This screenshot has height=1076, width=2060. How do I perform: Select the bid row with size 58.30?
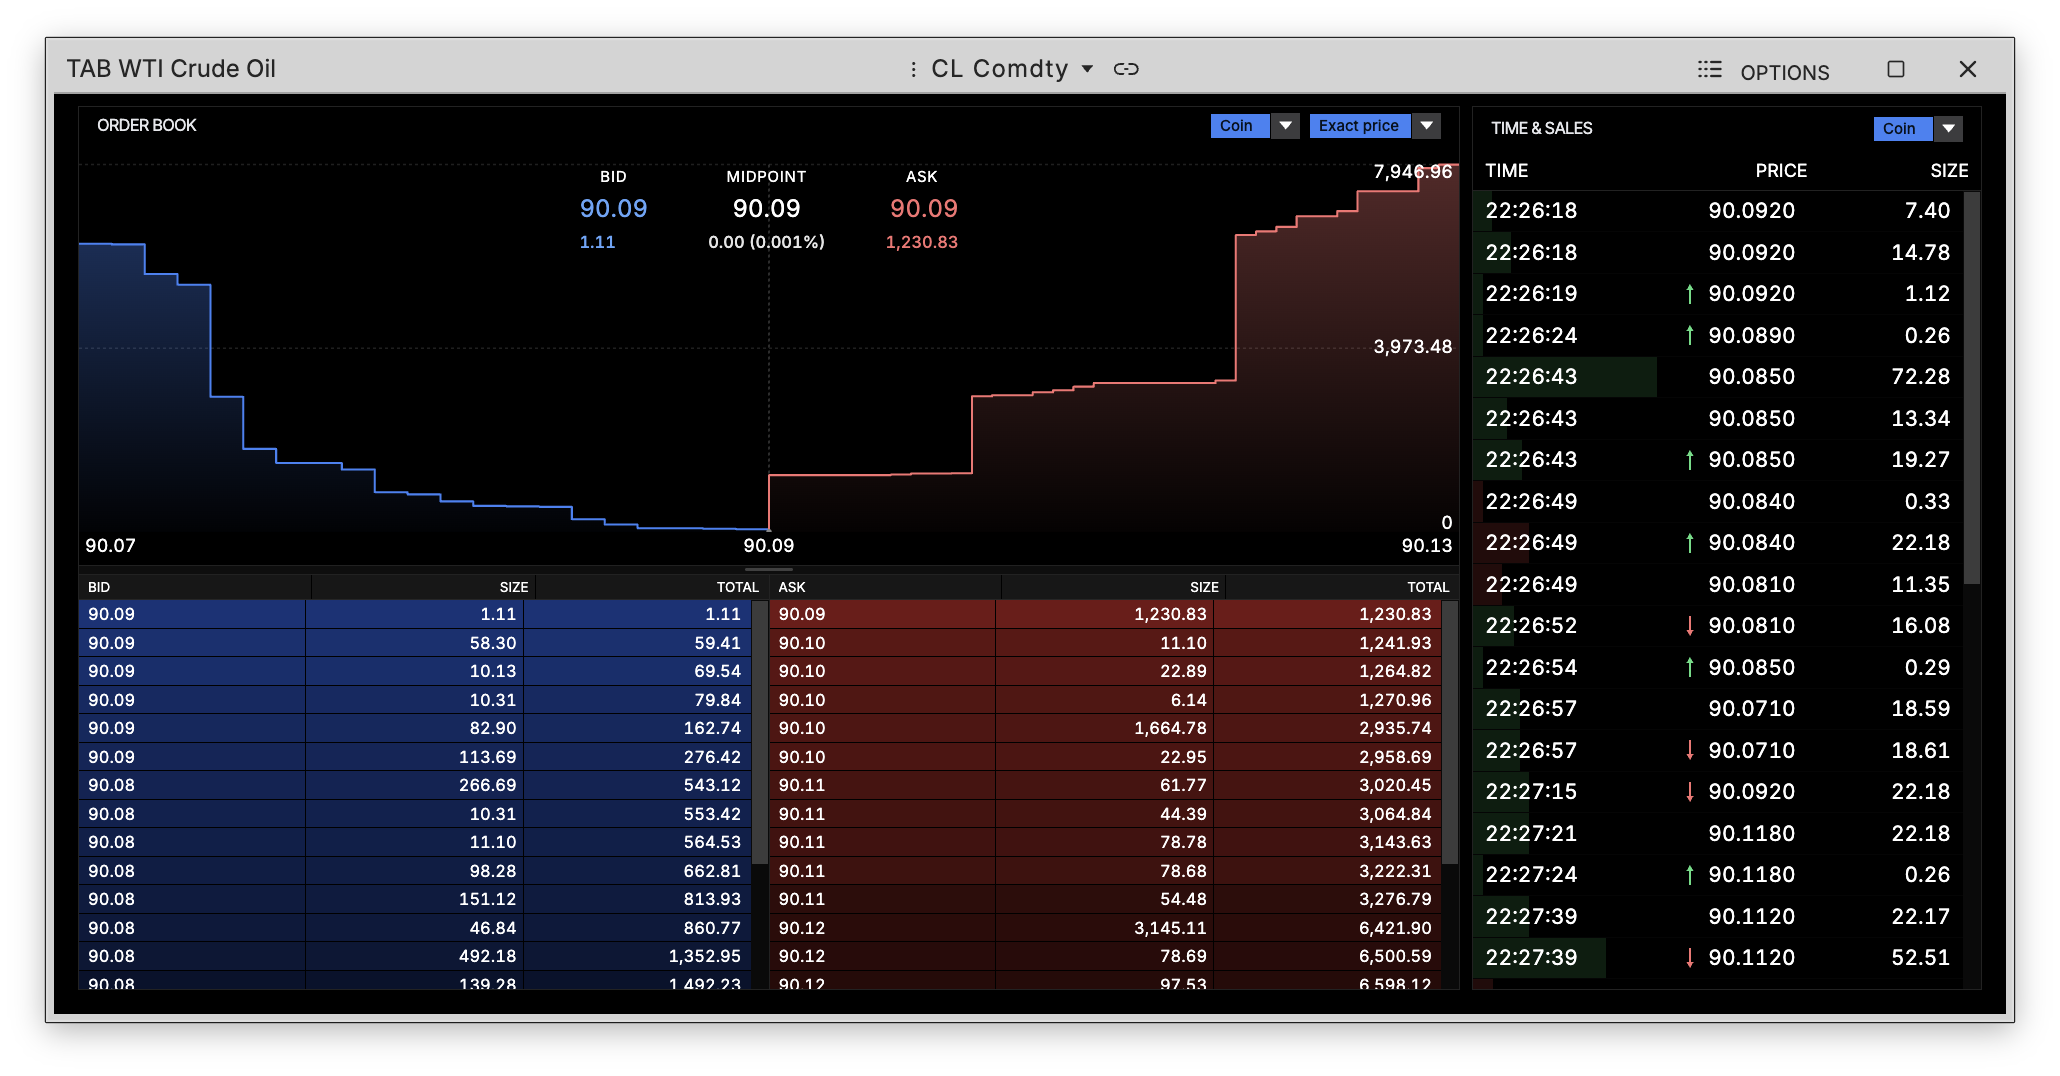[x=415, y=643]
